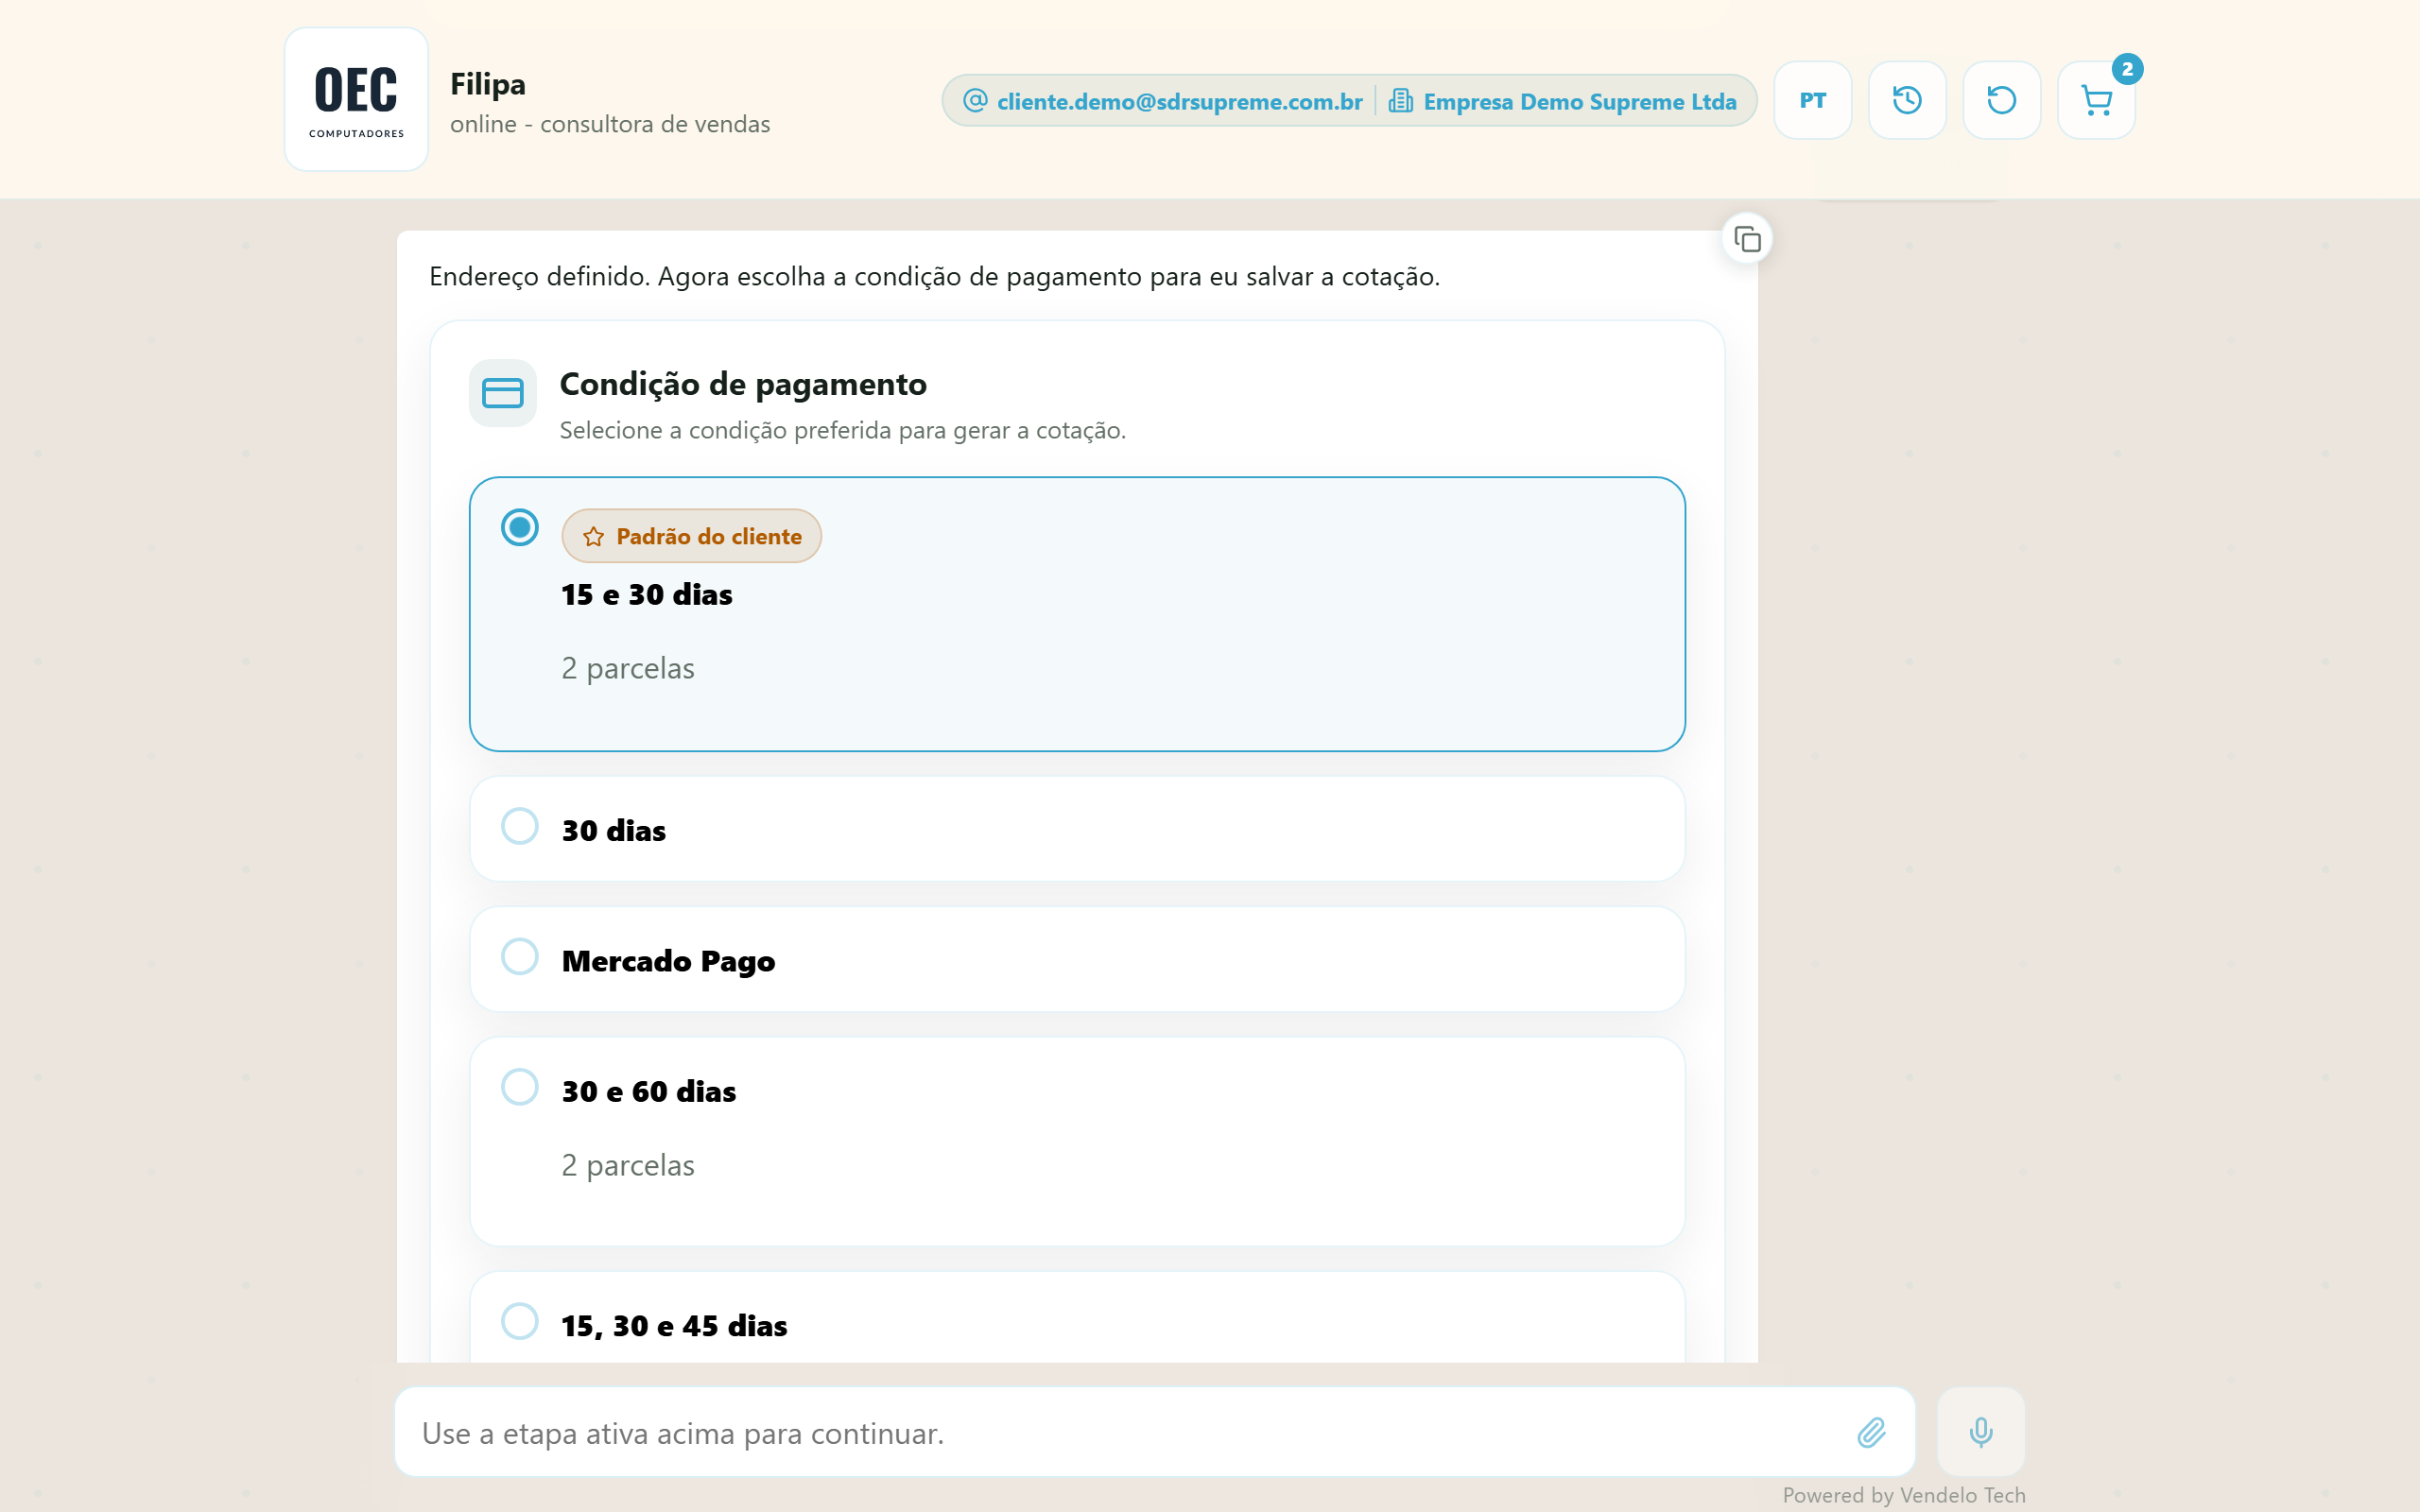Viewport: 2420px width, 1512px height.
Task: Click the credit card payment icon
Action: point(502,393)
